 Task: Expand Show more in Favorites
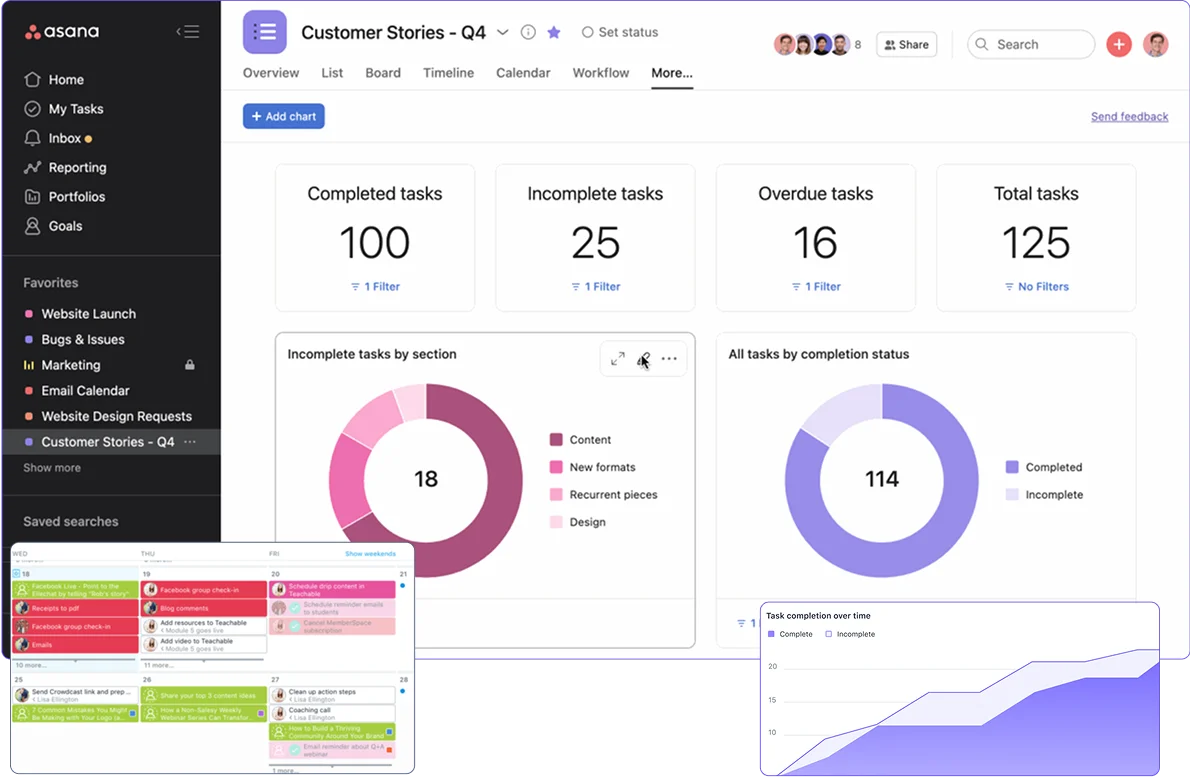(x=52, y=467)
